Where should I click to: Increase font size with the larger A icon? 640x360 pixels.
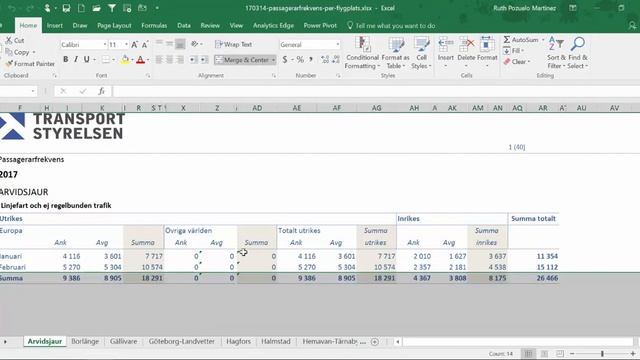pos(134,44)
